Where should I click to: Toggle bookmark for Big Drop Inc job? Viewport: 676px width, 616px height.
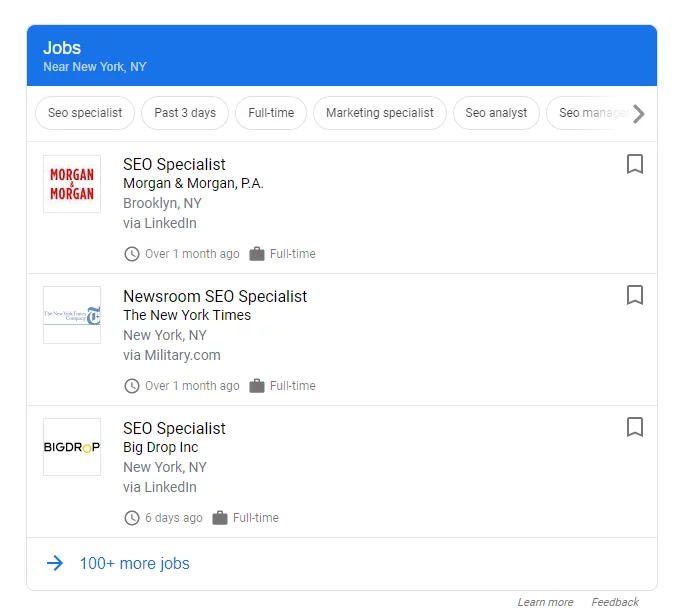(x=634, y=428)
